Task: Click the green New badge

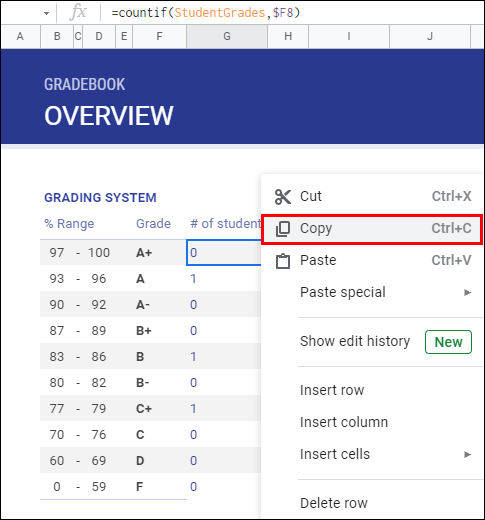Action: 448,342
